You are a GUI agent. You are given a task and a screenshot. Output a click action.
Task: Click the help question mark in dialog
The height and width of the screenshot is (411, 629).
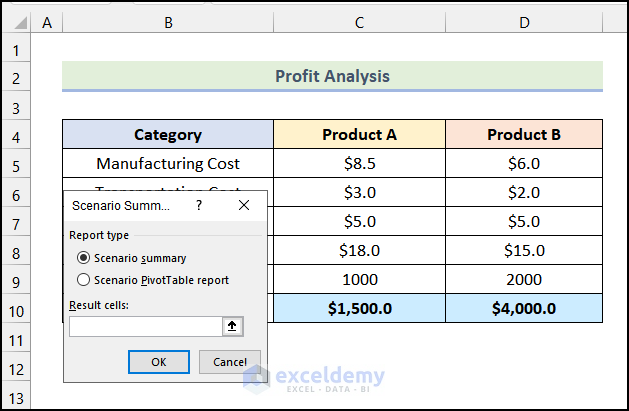(x=198, y=205)
